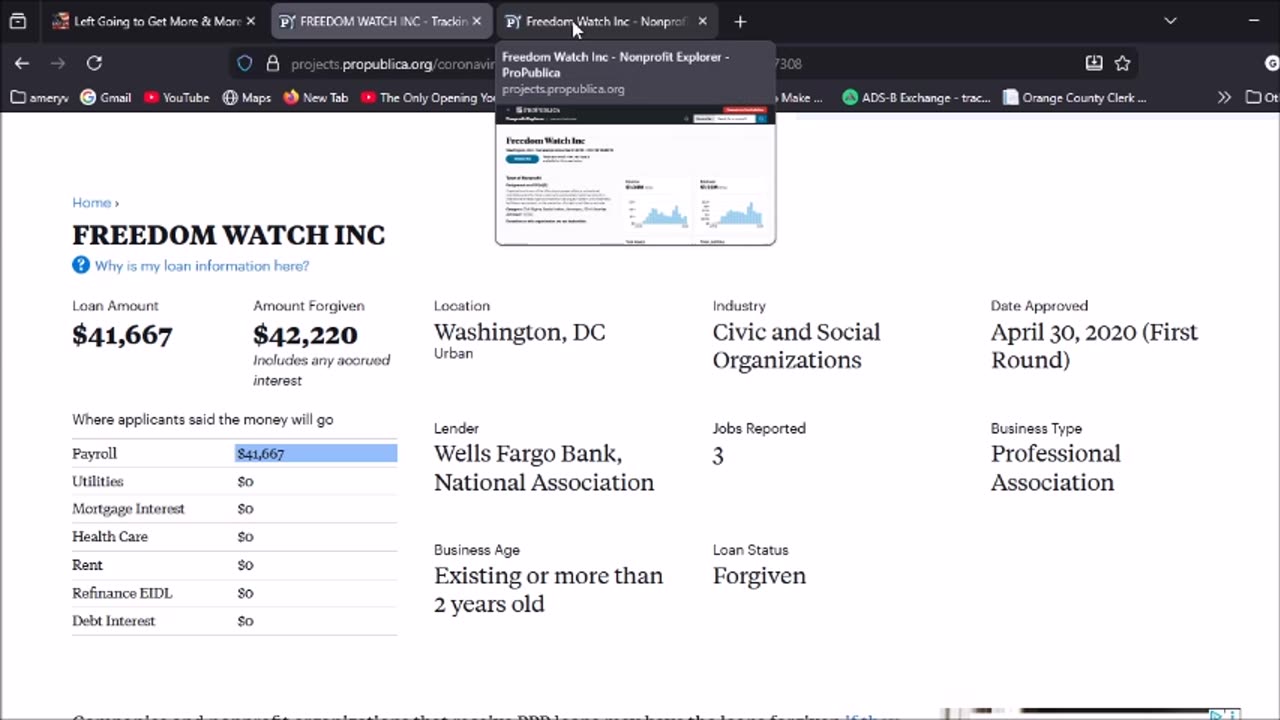Click the 'Payroll' row label

click(94, 454)
